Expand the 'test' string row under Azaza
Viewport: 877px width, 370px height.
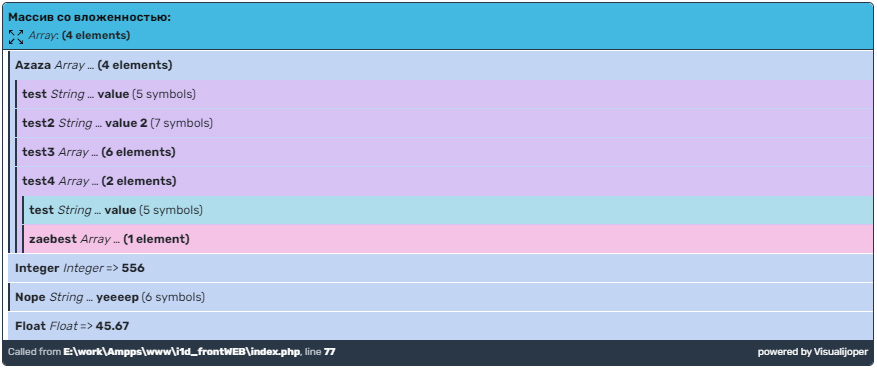coord(444,94)
